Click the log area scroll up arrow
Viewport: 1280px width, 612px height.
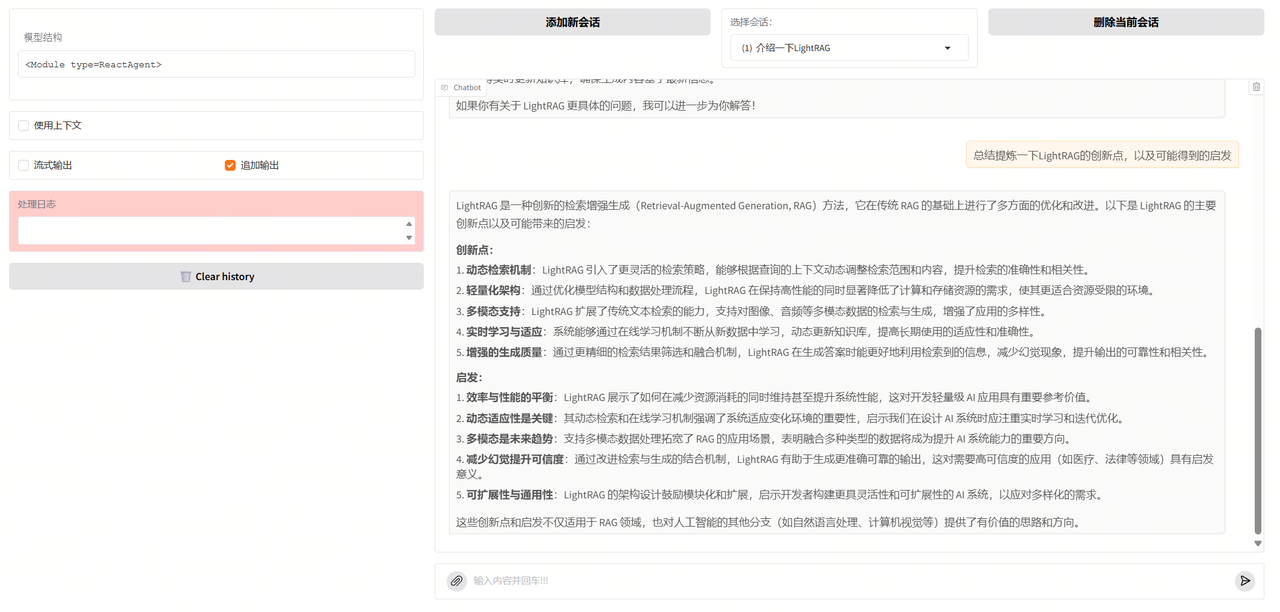coord(409,224)
